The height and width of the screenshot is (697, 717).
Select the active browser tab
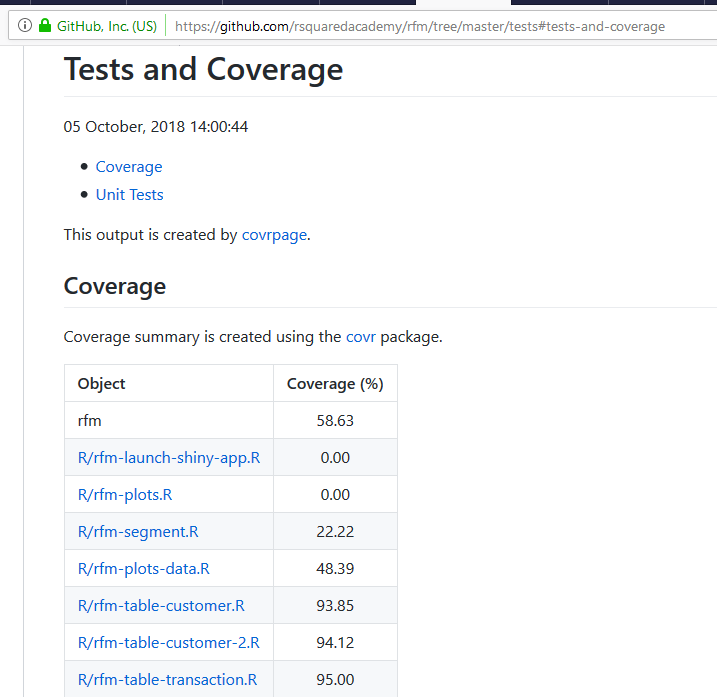point(463,2)
